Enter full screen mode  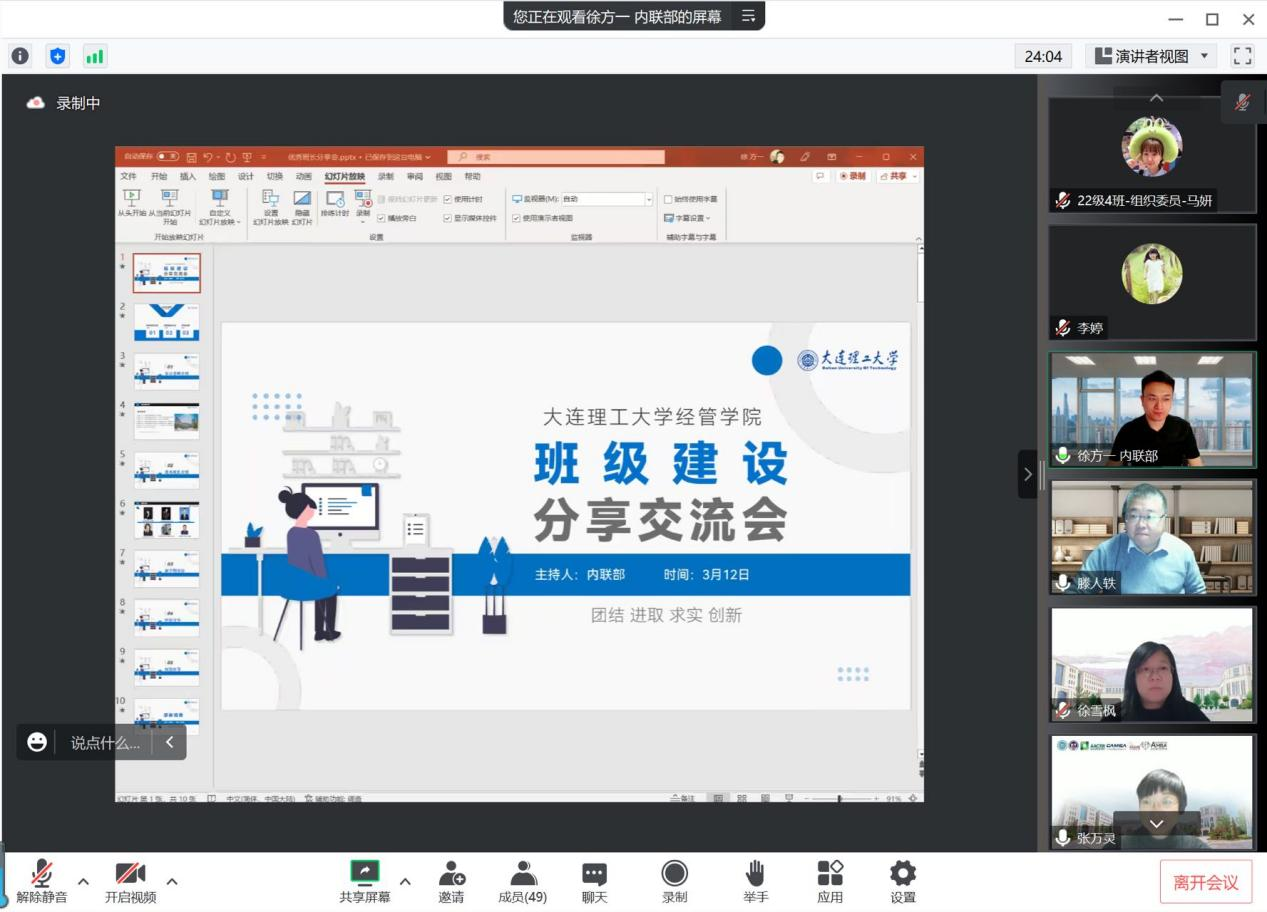point(1242,57)
